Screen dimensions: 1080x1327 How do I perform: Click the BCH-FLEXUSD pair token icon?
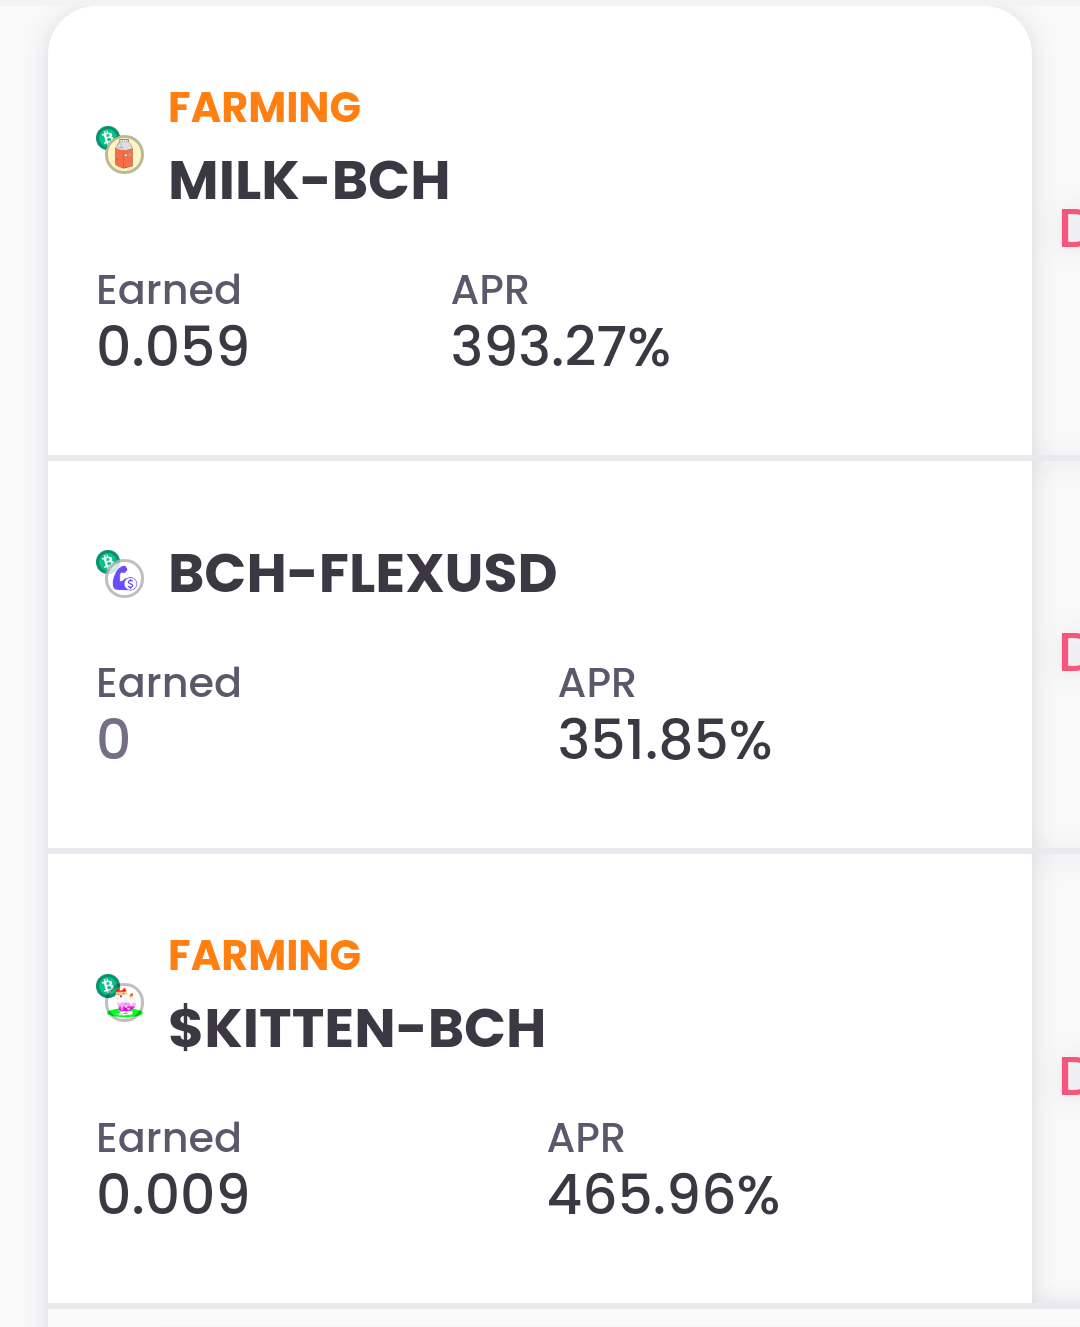pyautogui.click(x=120, y=574)
